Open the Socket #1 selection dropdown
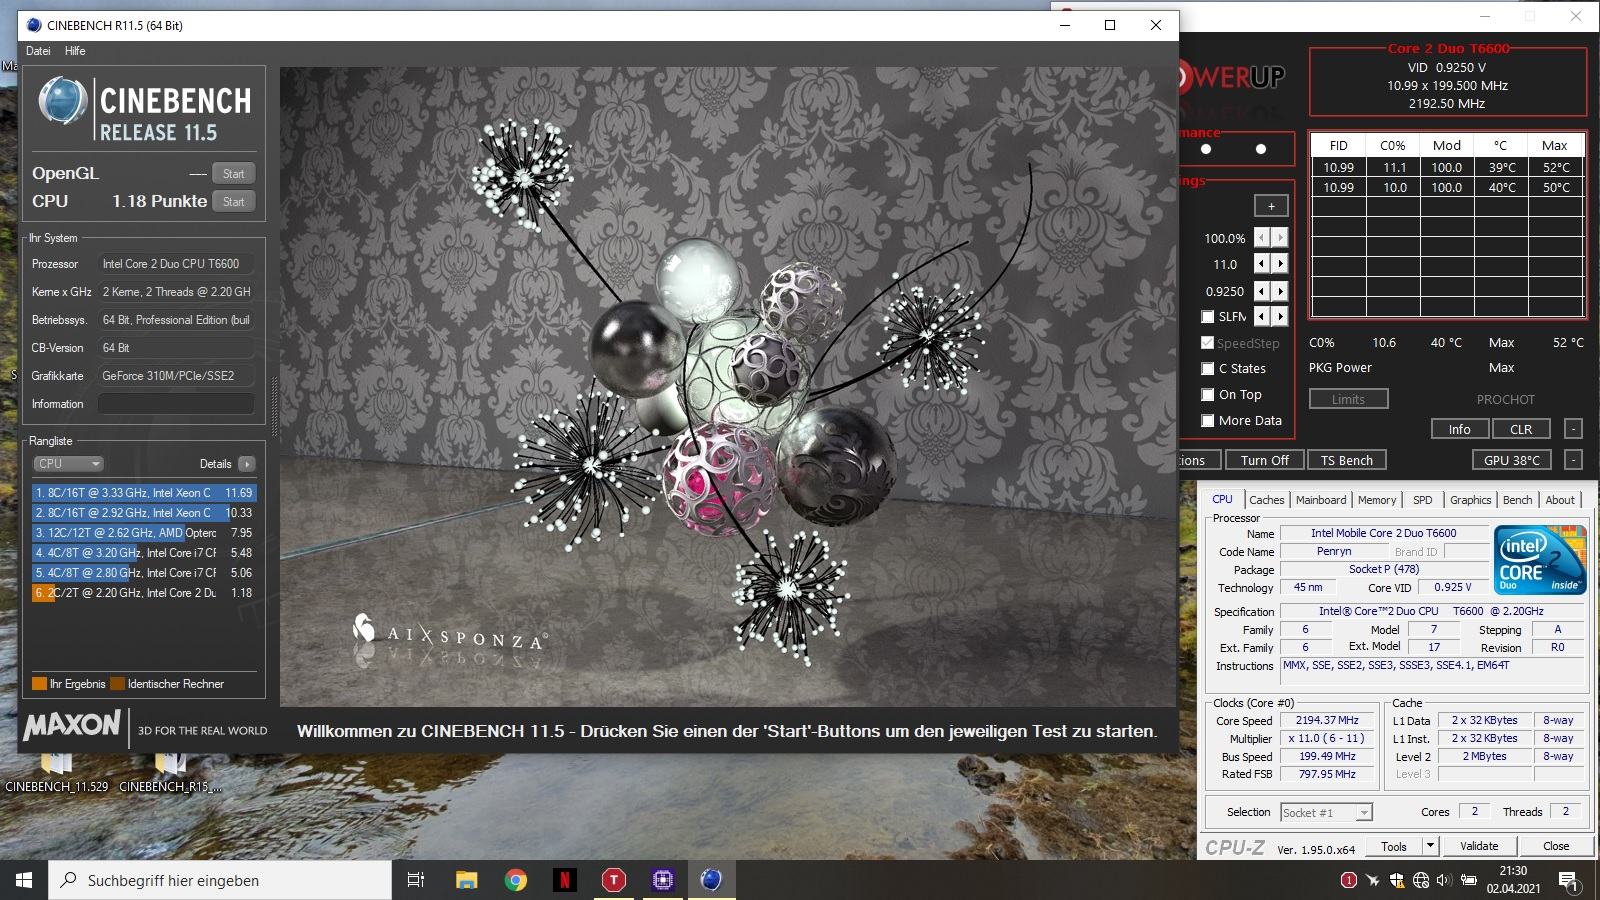This screenshot has width=1600, height=900. 1326,813
